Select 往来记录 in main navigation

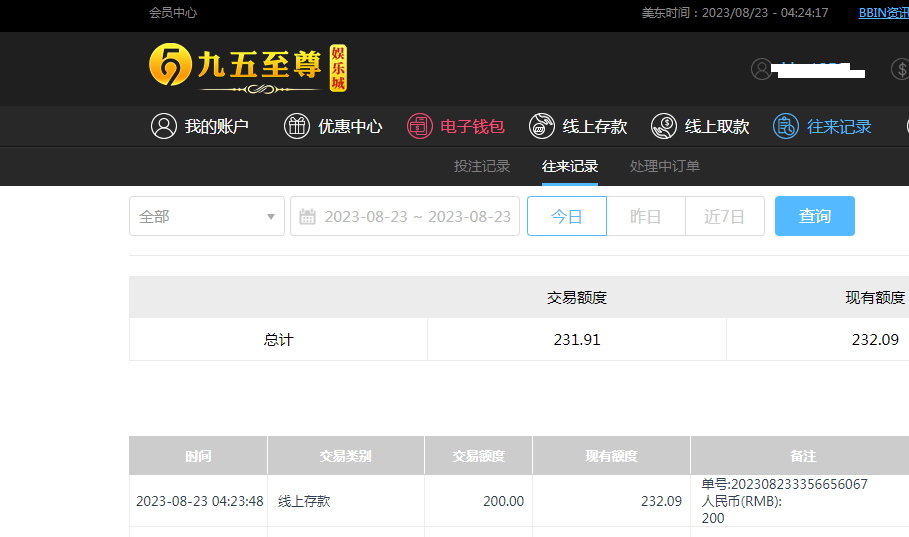[x=823, y=126]
